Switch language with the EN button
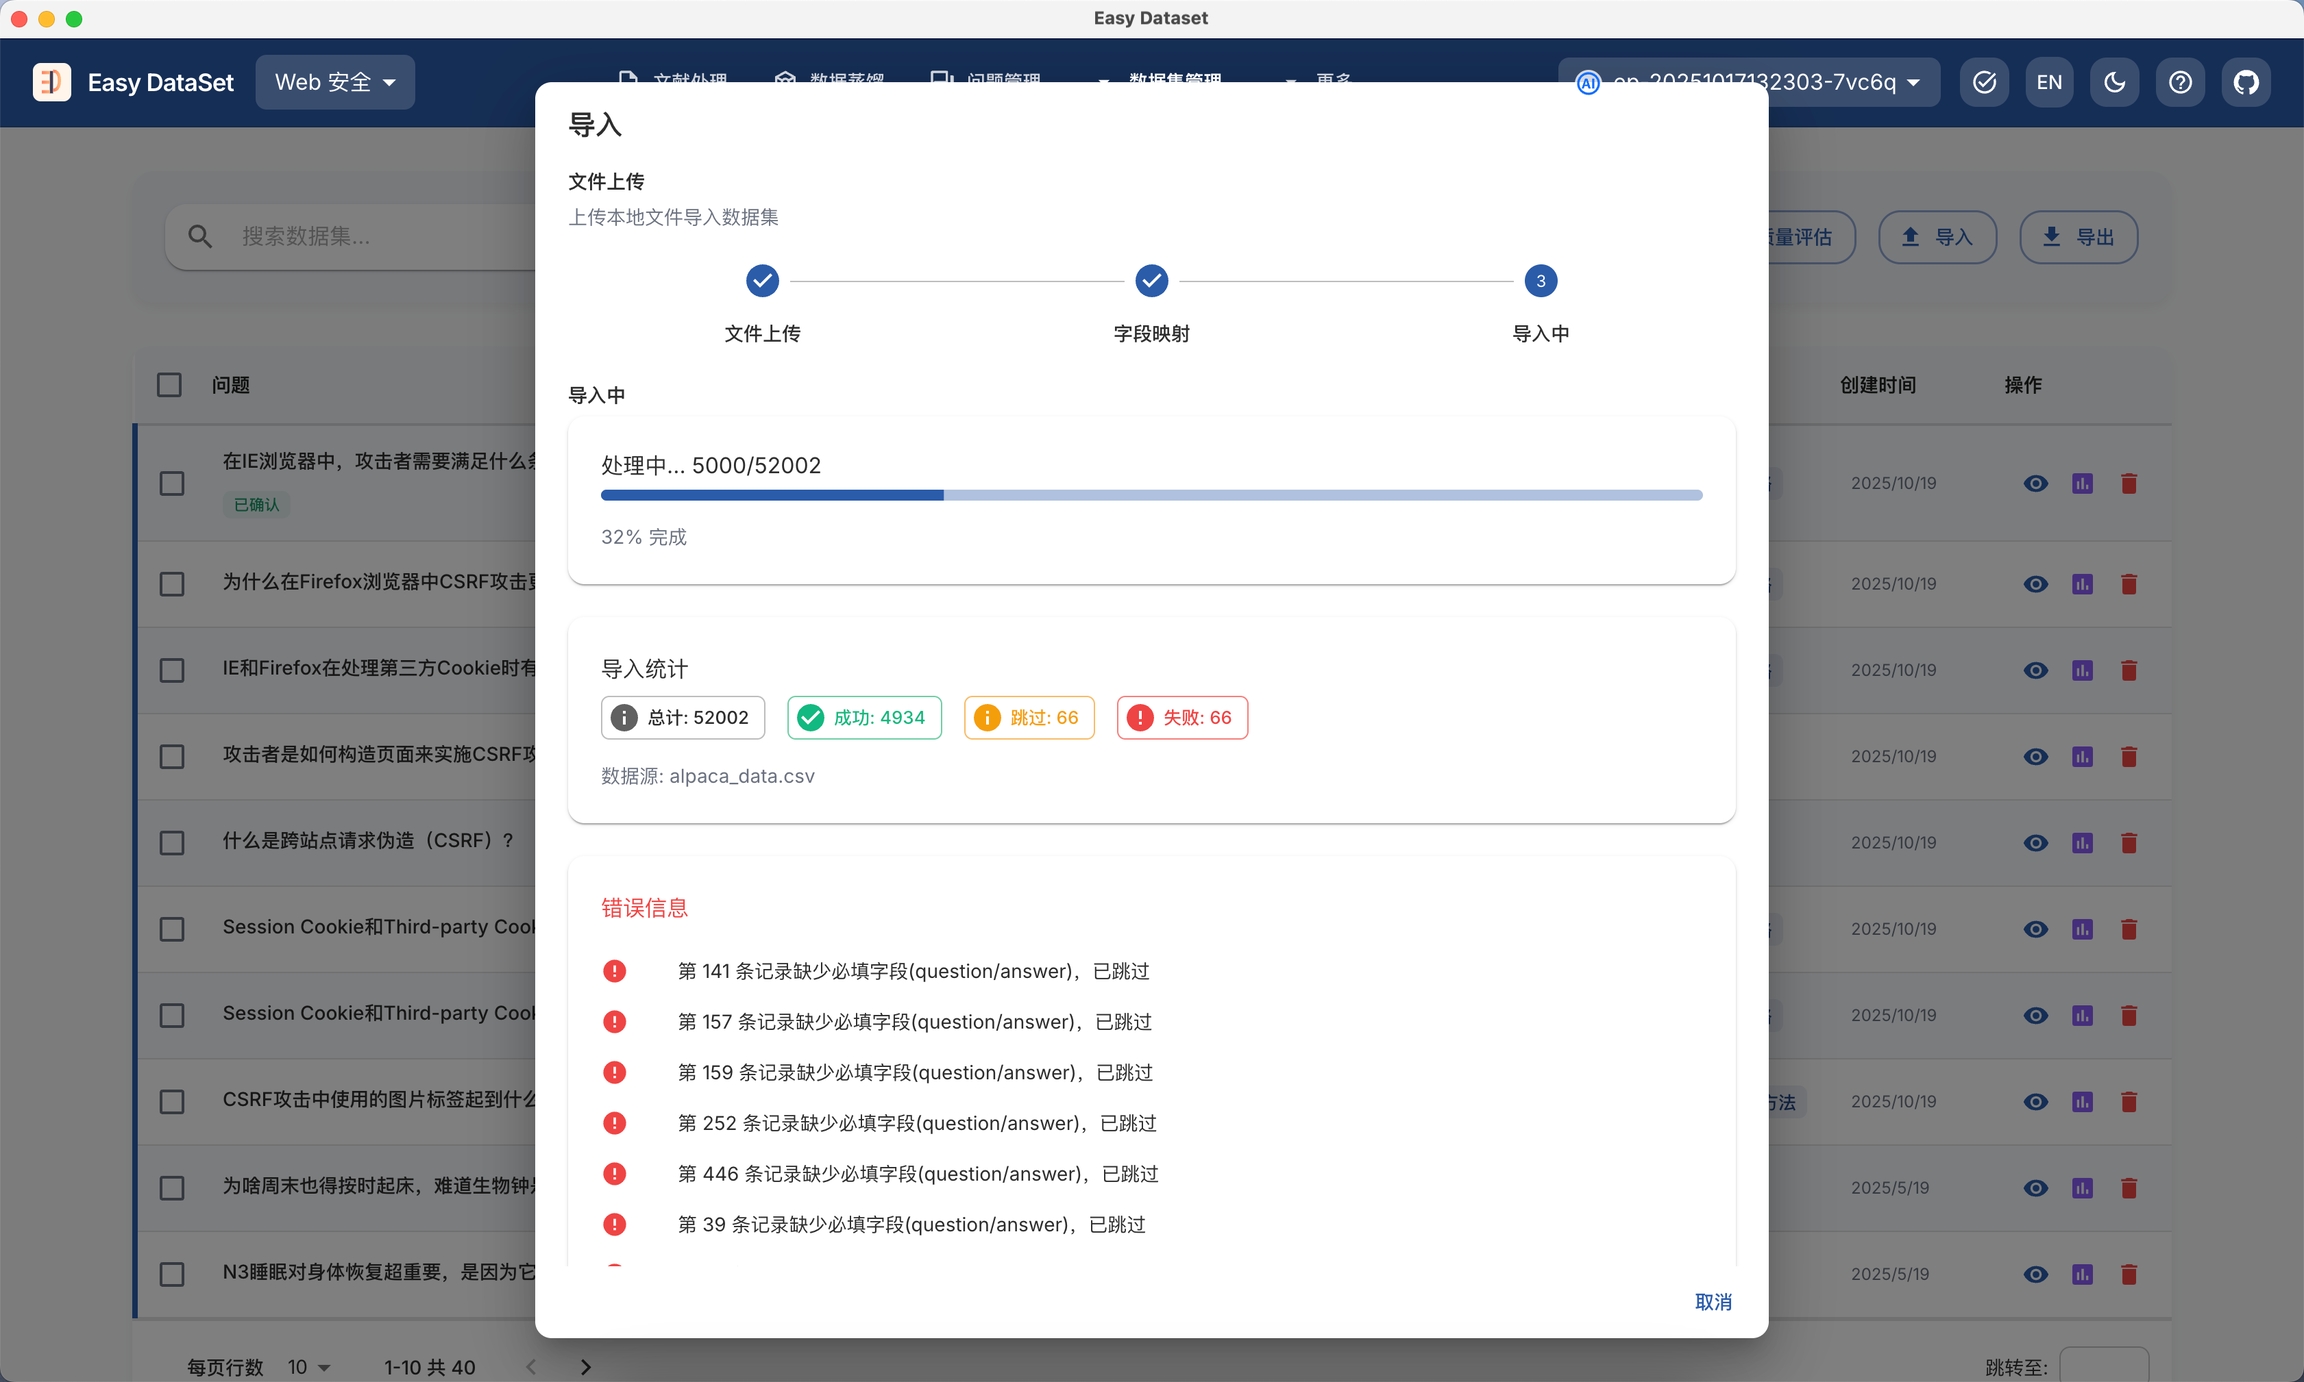The width and height of the screenshot is (2304, 1382). coord(2049,82)
